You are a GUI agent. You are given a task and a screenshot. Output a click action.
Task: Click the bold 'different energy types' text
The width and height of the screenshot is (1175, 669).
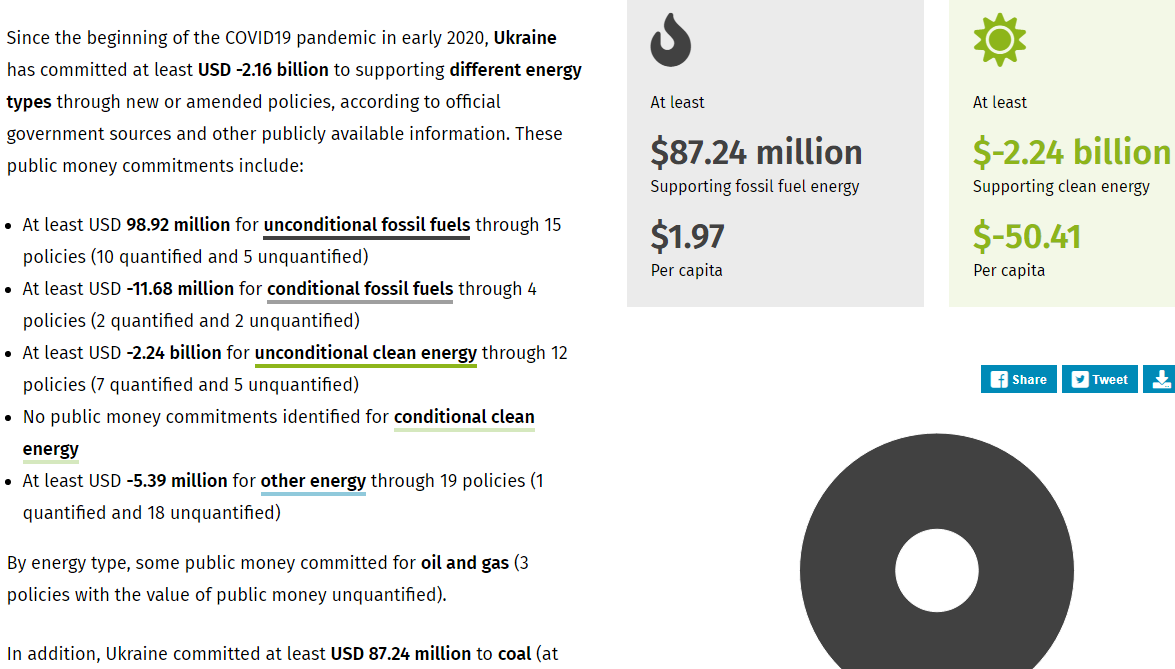[515, 70]
